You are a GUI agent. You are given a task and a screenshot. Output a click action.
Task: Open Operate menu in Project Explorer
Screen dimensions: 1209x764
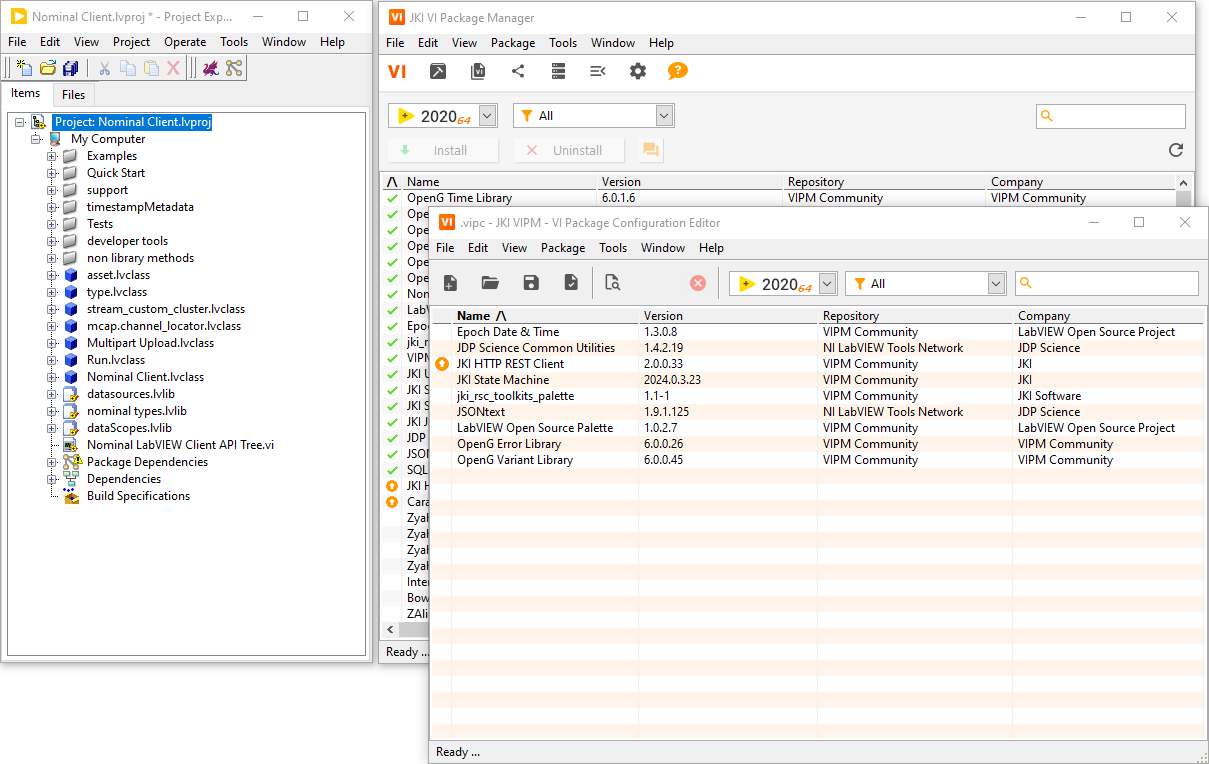click(185, 42)
